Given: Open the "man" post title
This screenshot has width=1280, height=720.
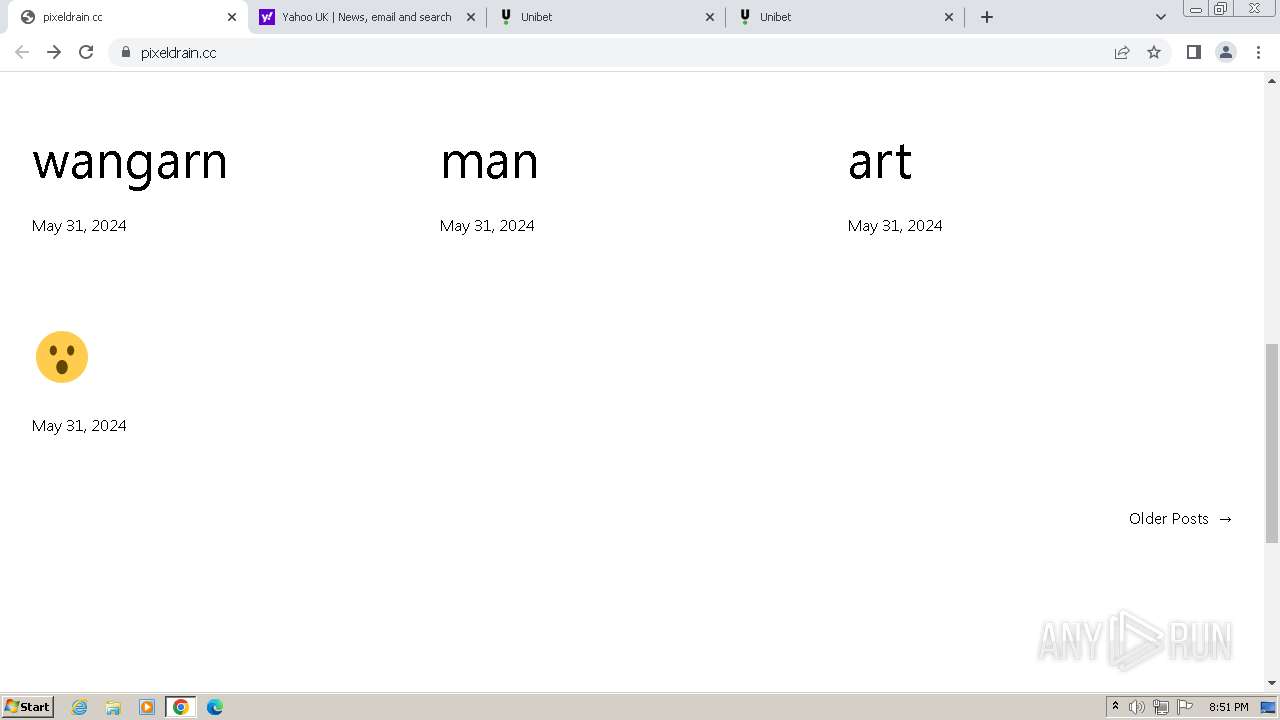Looking at the screenshot, I should 489,162.
